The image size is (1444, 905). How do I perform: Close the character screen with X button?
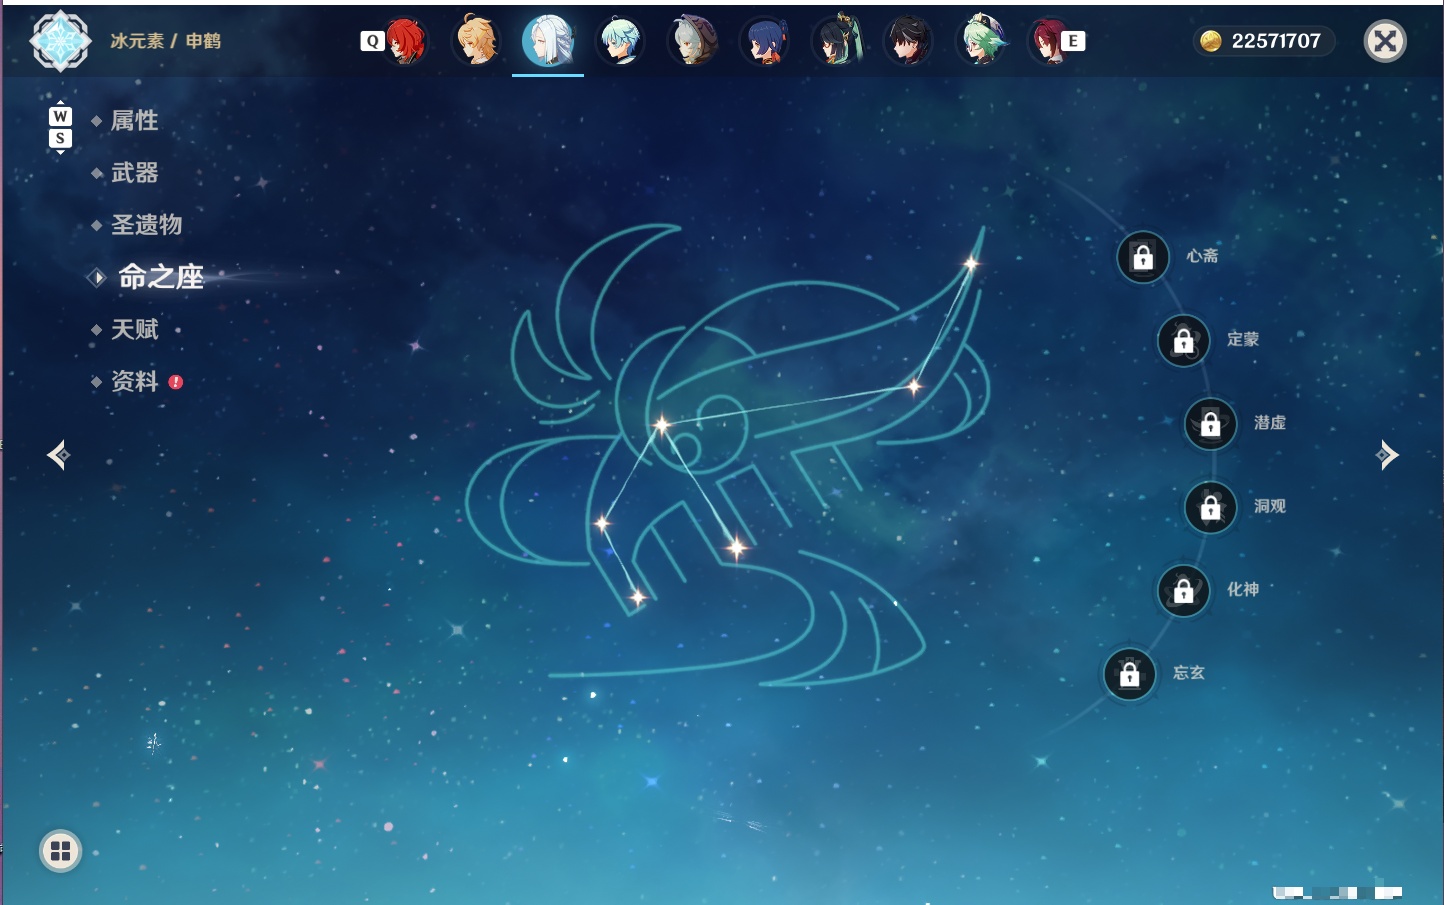pyautogui.click(x=1385, y=41)
